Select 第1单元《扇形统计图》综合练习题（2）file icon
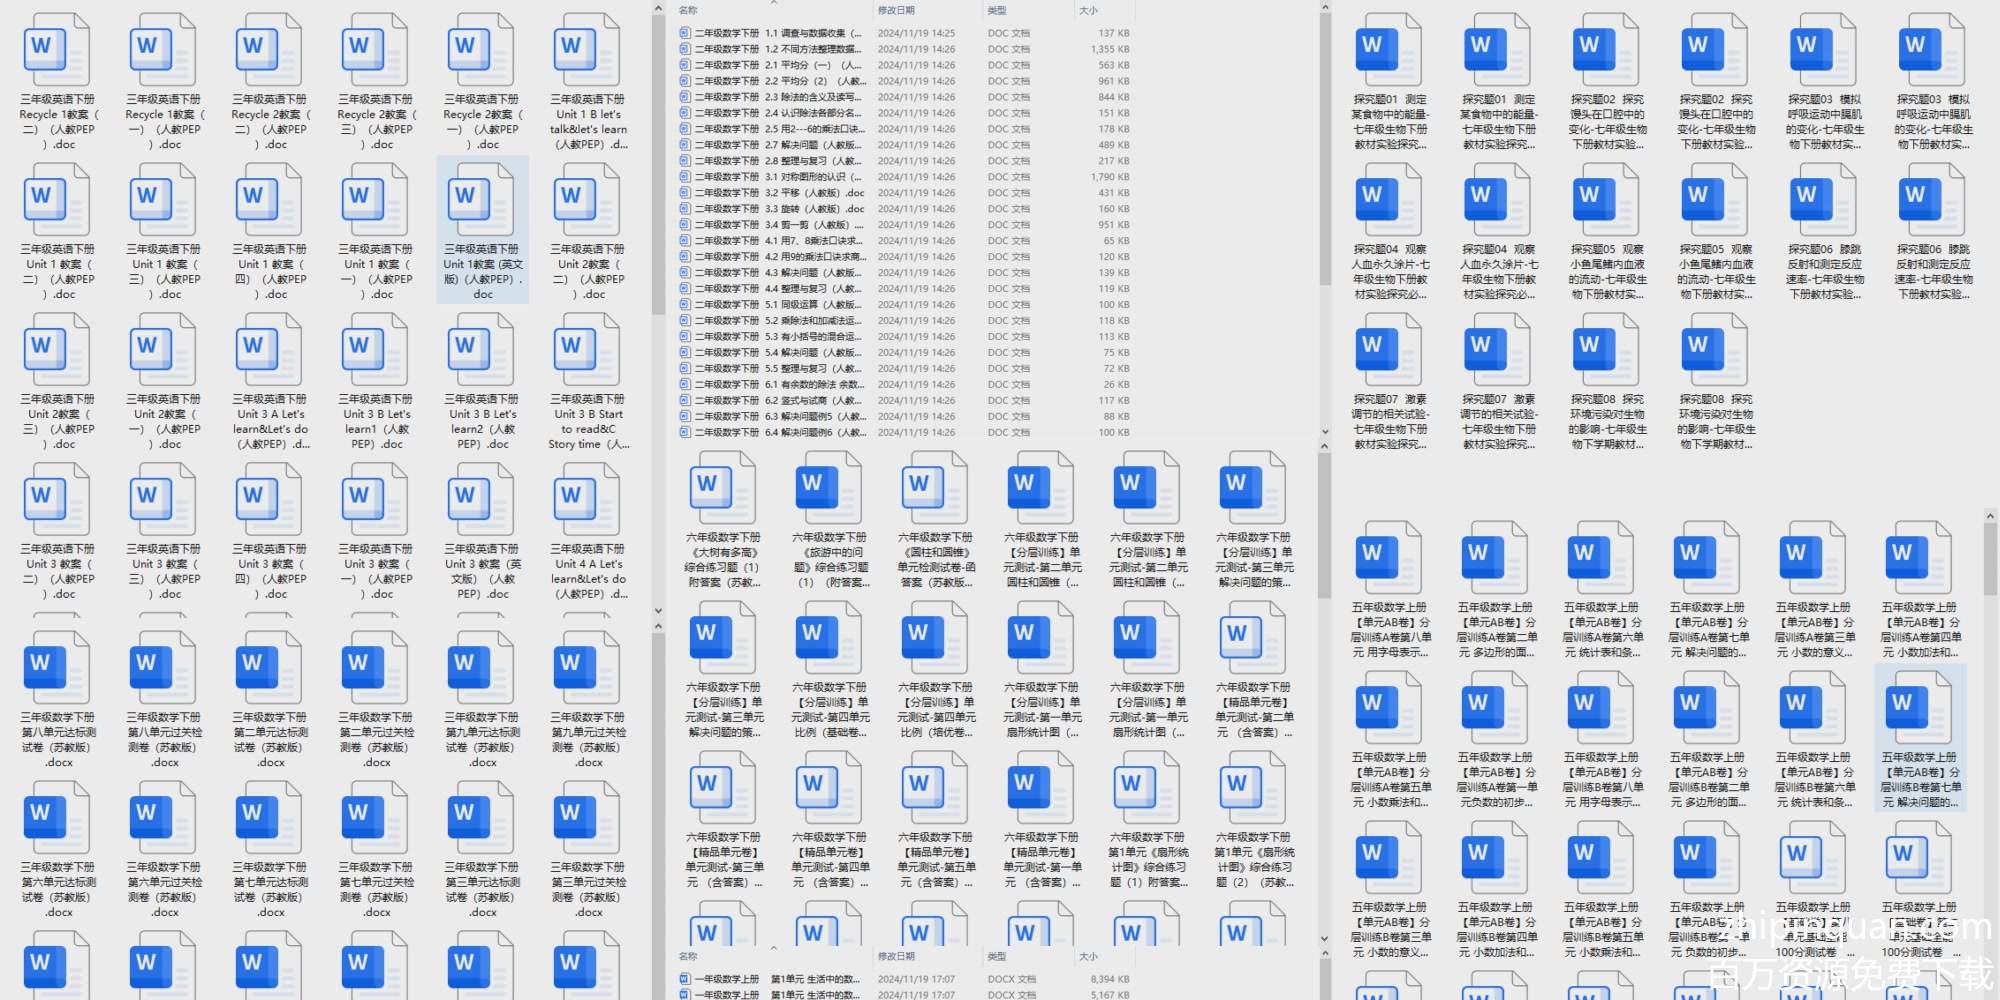This screenshot has width=2000, height=1000. click(x=1253, y=788)
